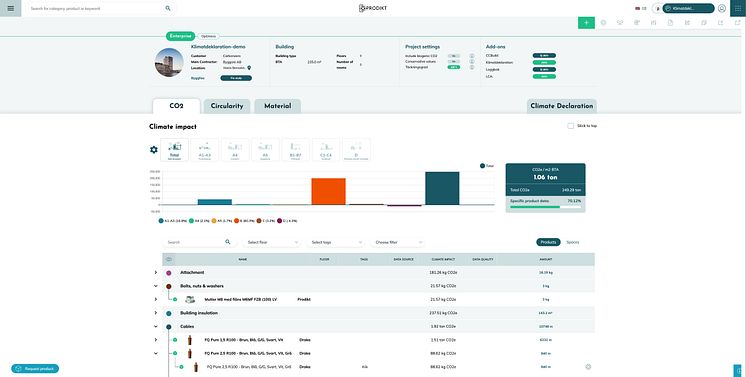Open the document icon in toolbar
The height and width of the screenshot is (377, 746).
pos(670,22)
